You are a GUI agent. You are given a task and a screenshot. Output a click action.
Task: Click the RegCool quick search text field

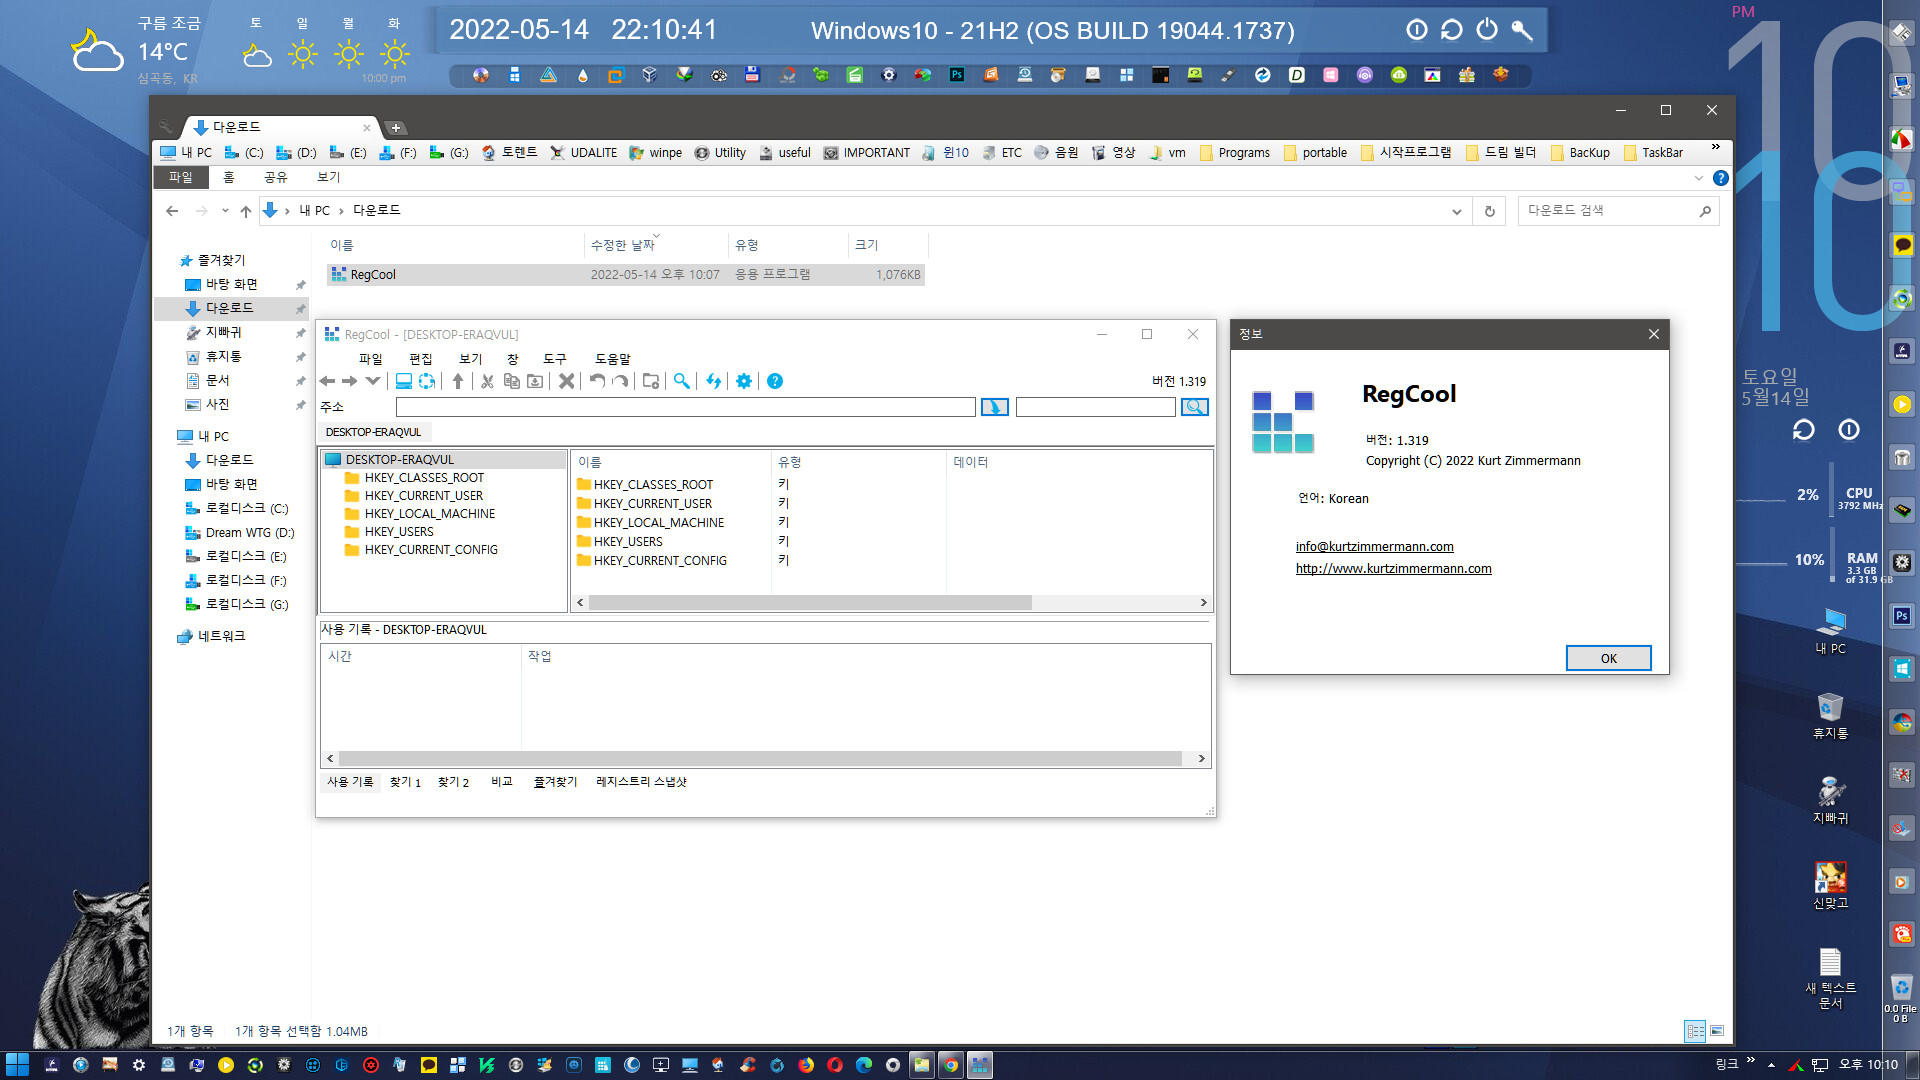[1095, 407]
